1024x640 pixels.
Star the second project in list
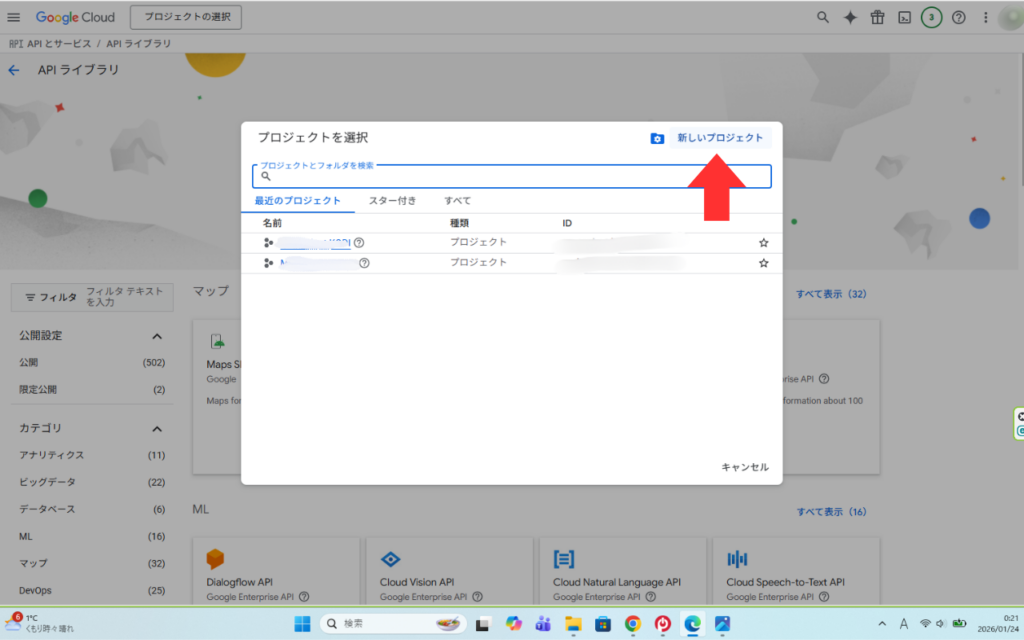[x=763, y=263]
